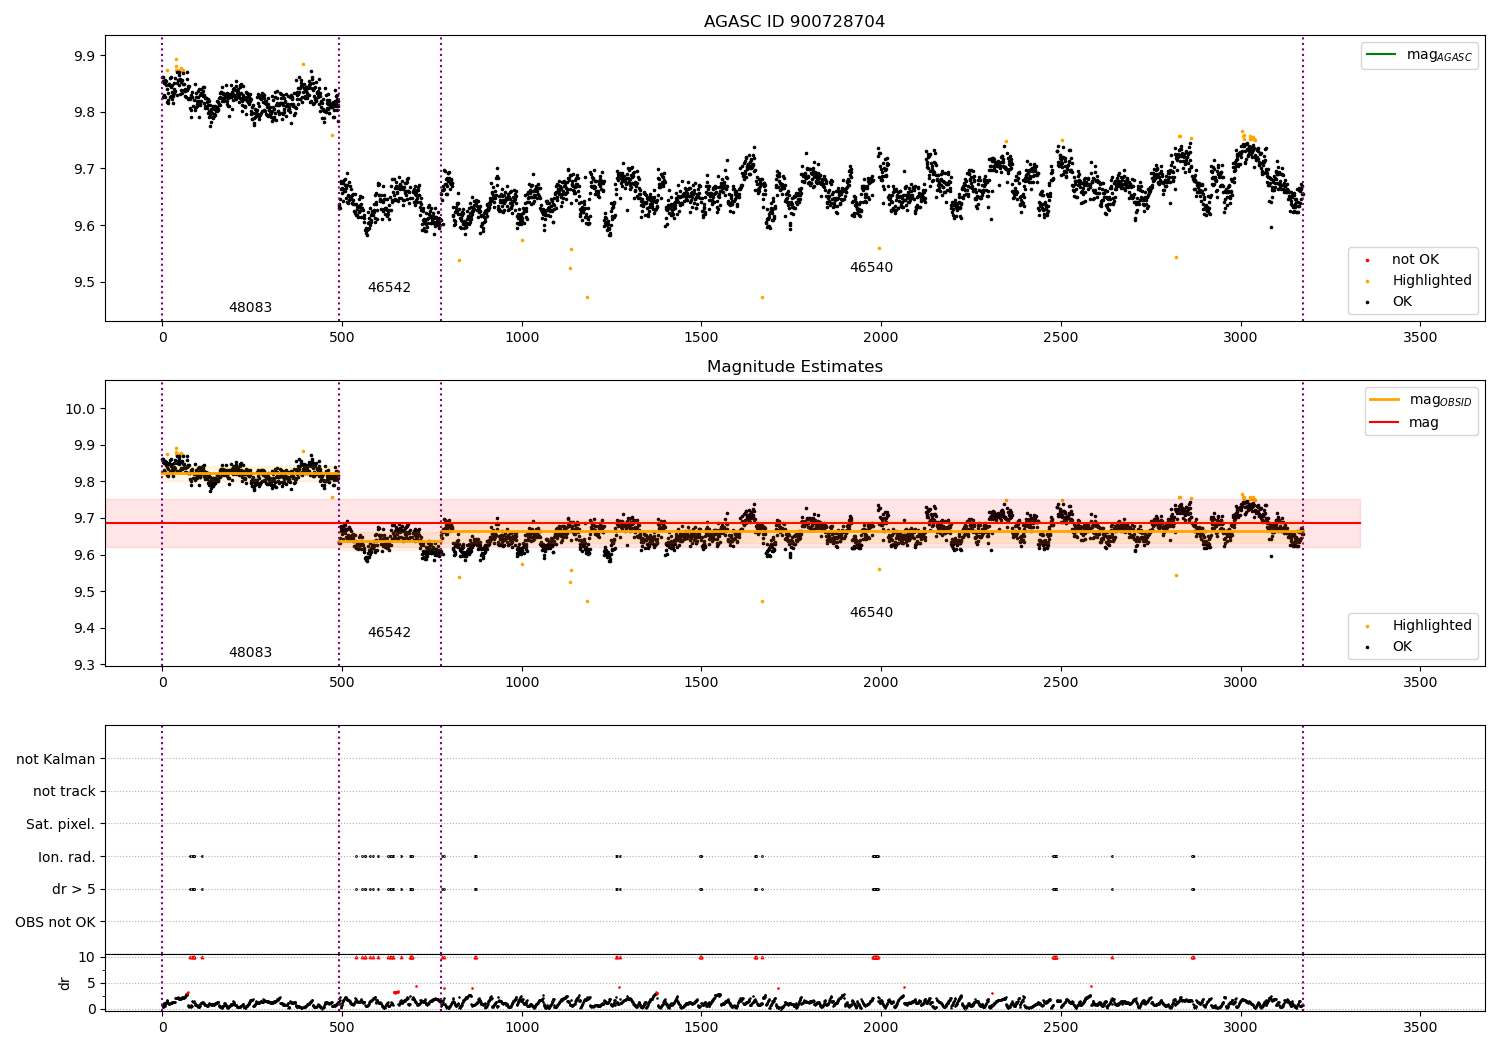Click the 5 y-tick on dr axis
This screenshot has width=1500, height=1050.
[91, 983]
